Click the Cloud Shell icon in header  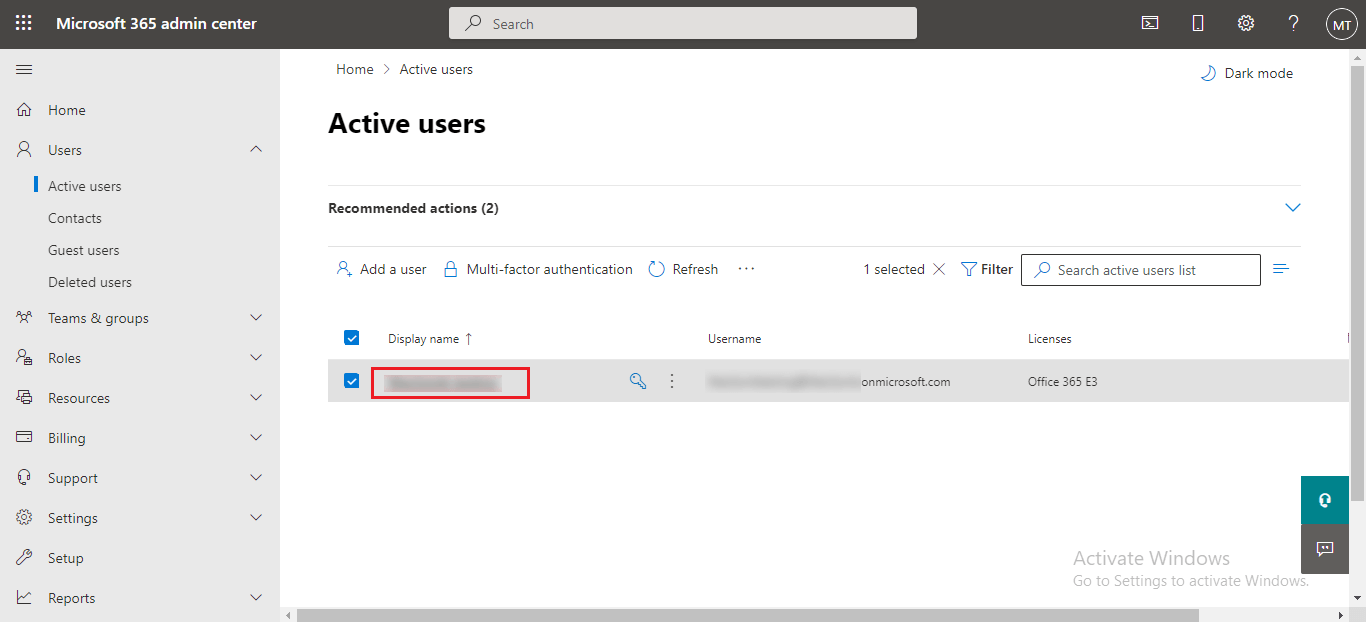click(x=1150, y=23)
